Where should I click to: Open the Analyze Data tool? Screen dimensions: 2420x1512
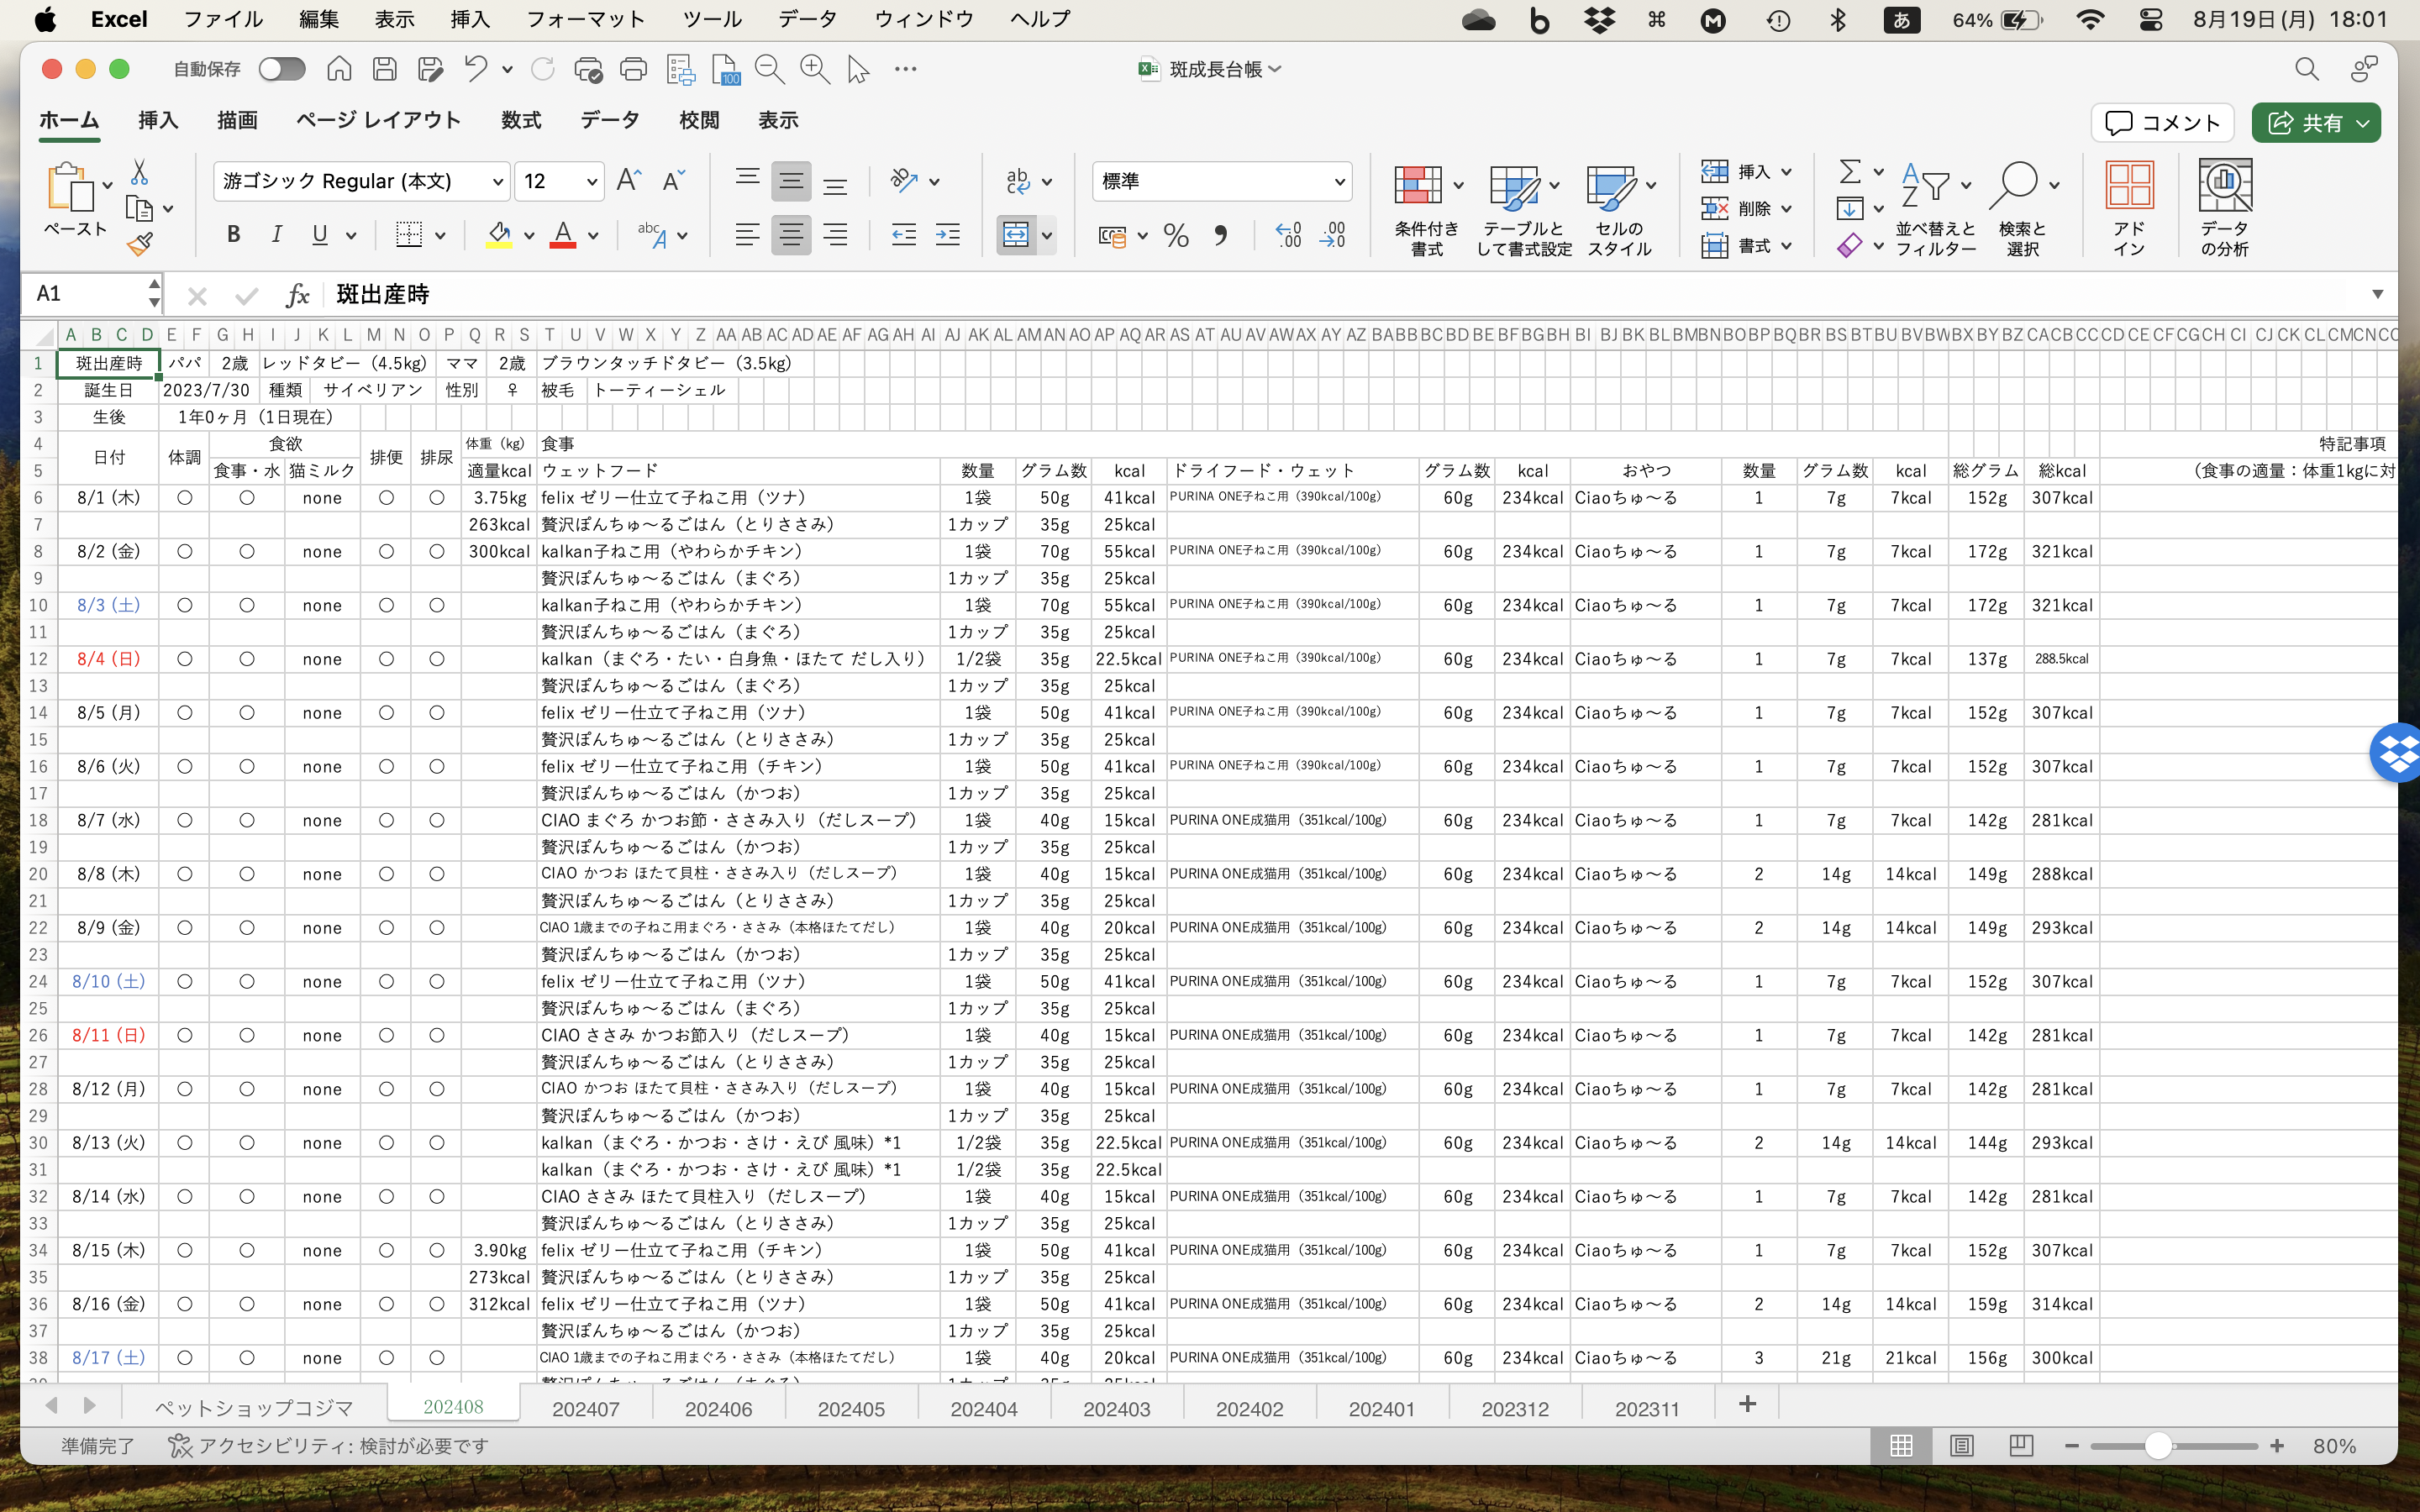[2224, 186]
